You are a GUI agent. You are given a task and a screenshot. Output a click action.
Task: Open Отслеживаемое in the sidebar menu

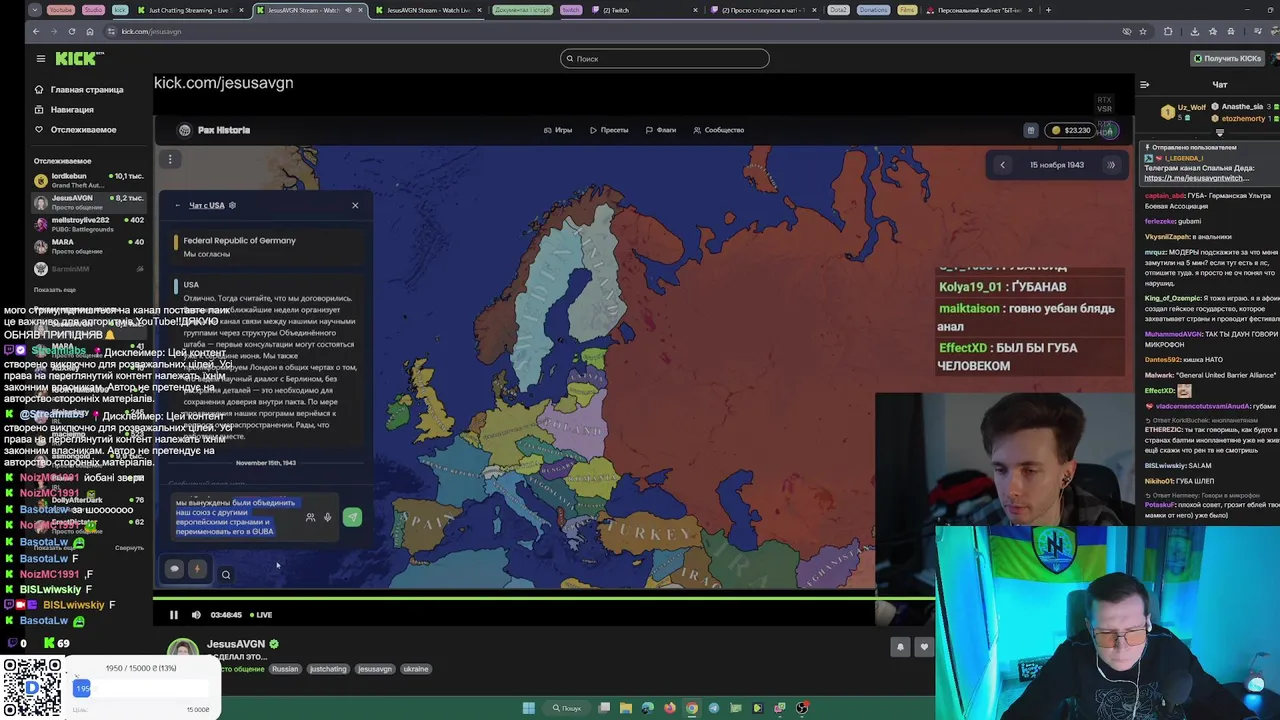pos(75,129)
